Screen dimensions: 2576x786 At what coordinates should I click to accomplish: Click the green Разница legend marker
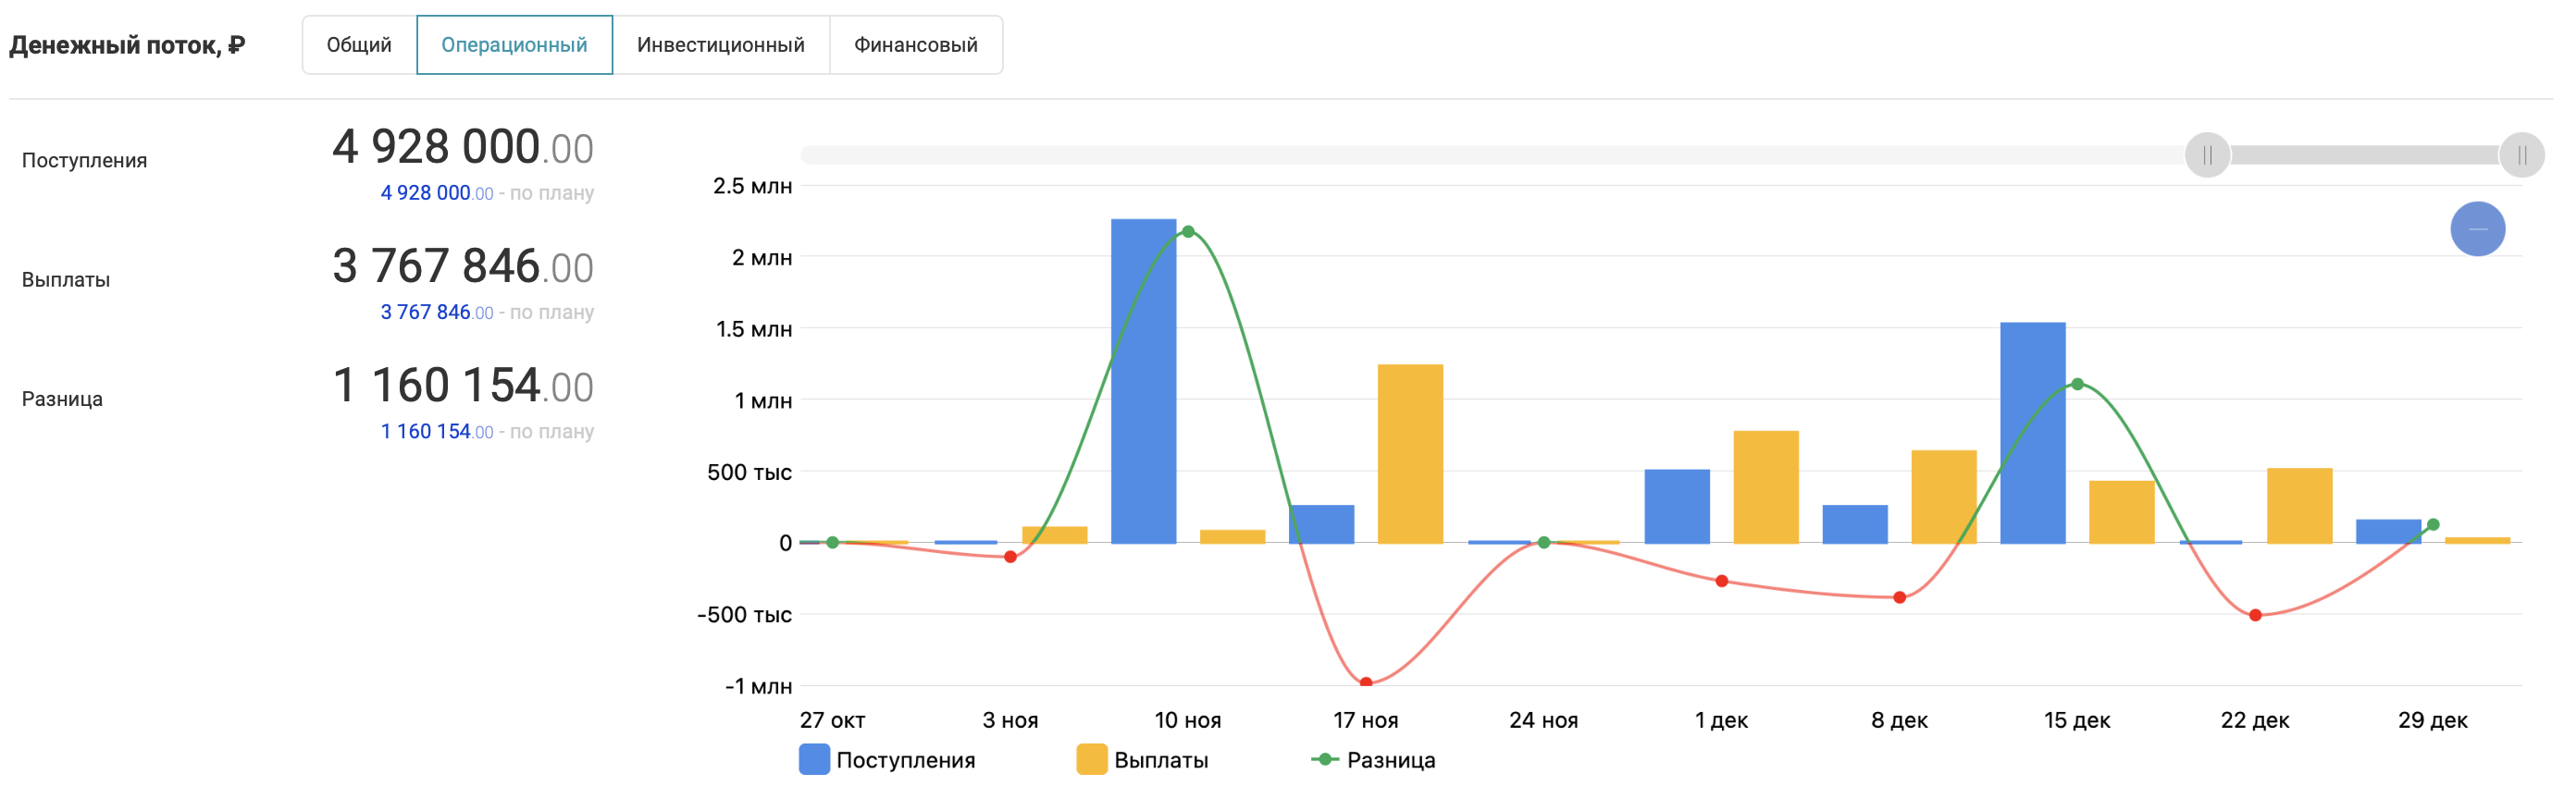point(1324,760)
